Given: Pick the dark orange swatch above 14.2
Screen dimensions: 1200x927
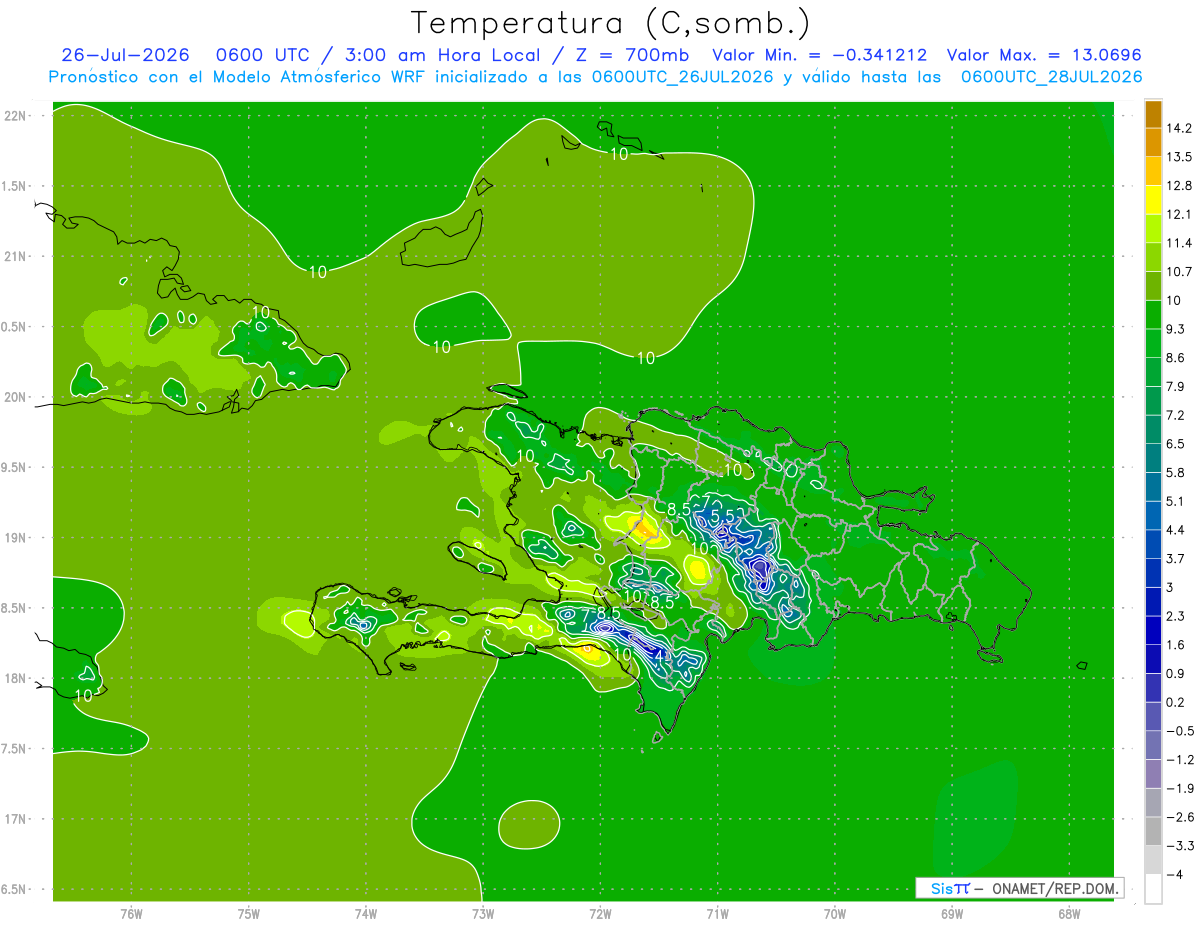Looking at the screenshot, I should (x=1153, y=113).
